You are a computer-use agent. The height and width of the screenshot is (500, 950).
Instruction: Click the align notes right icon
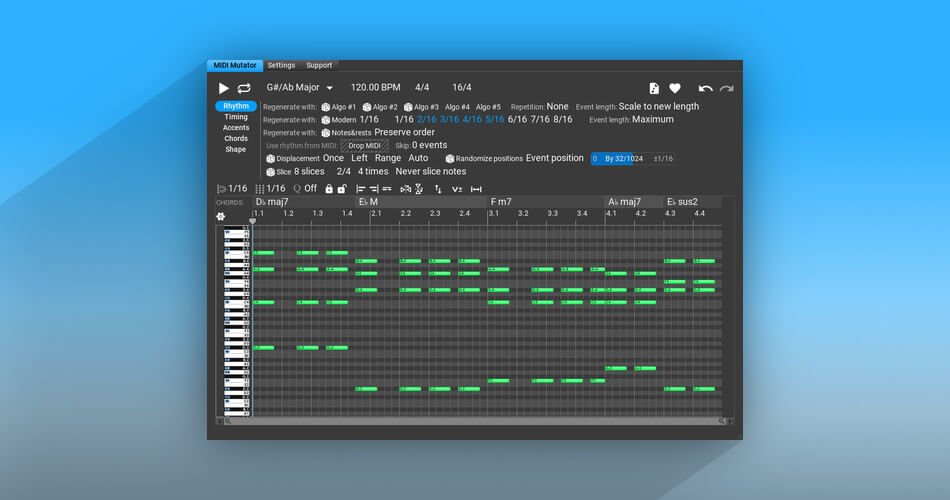pyautogui.click(x=374, y=189)
